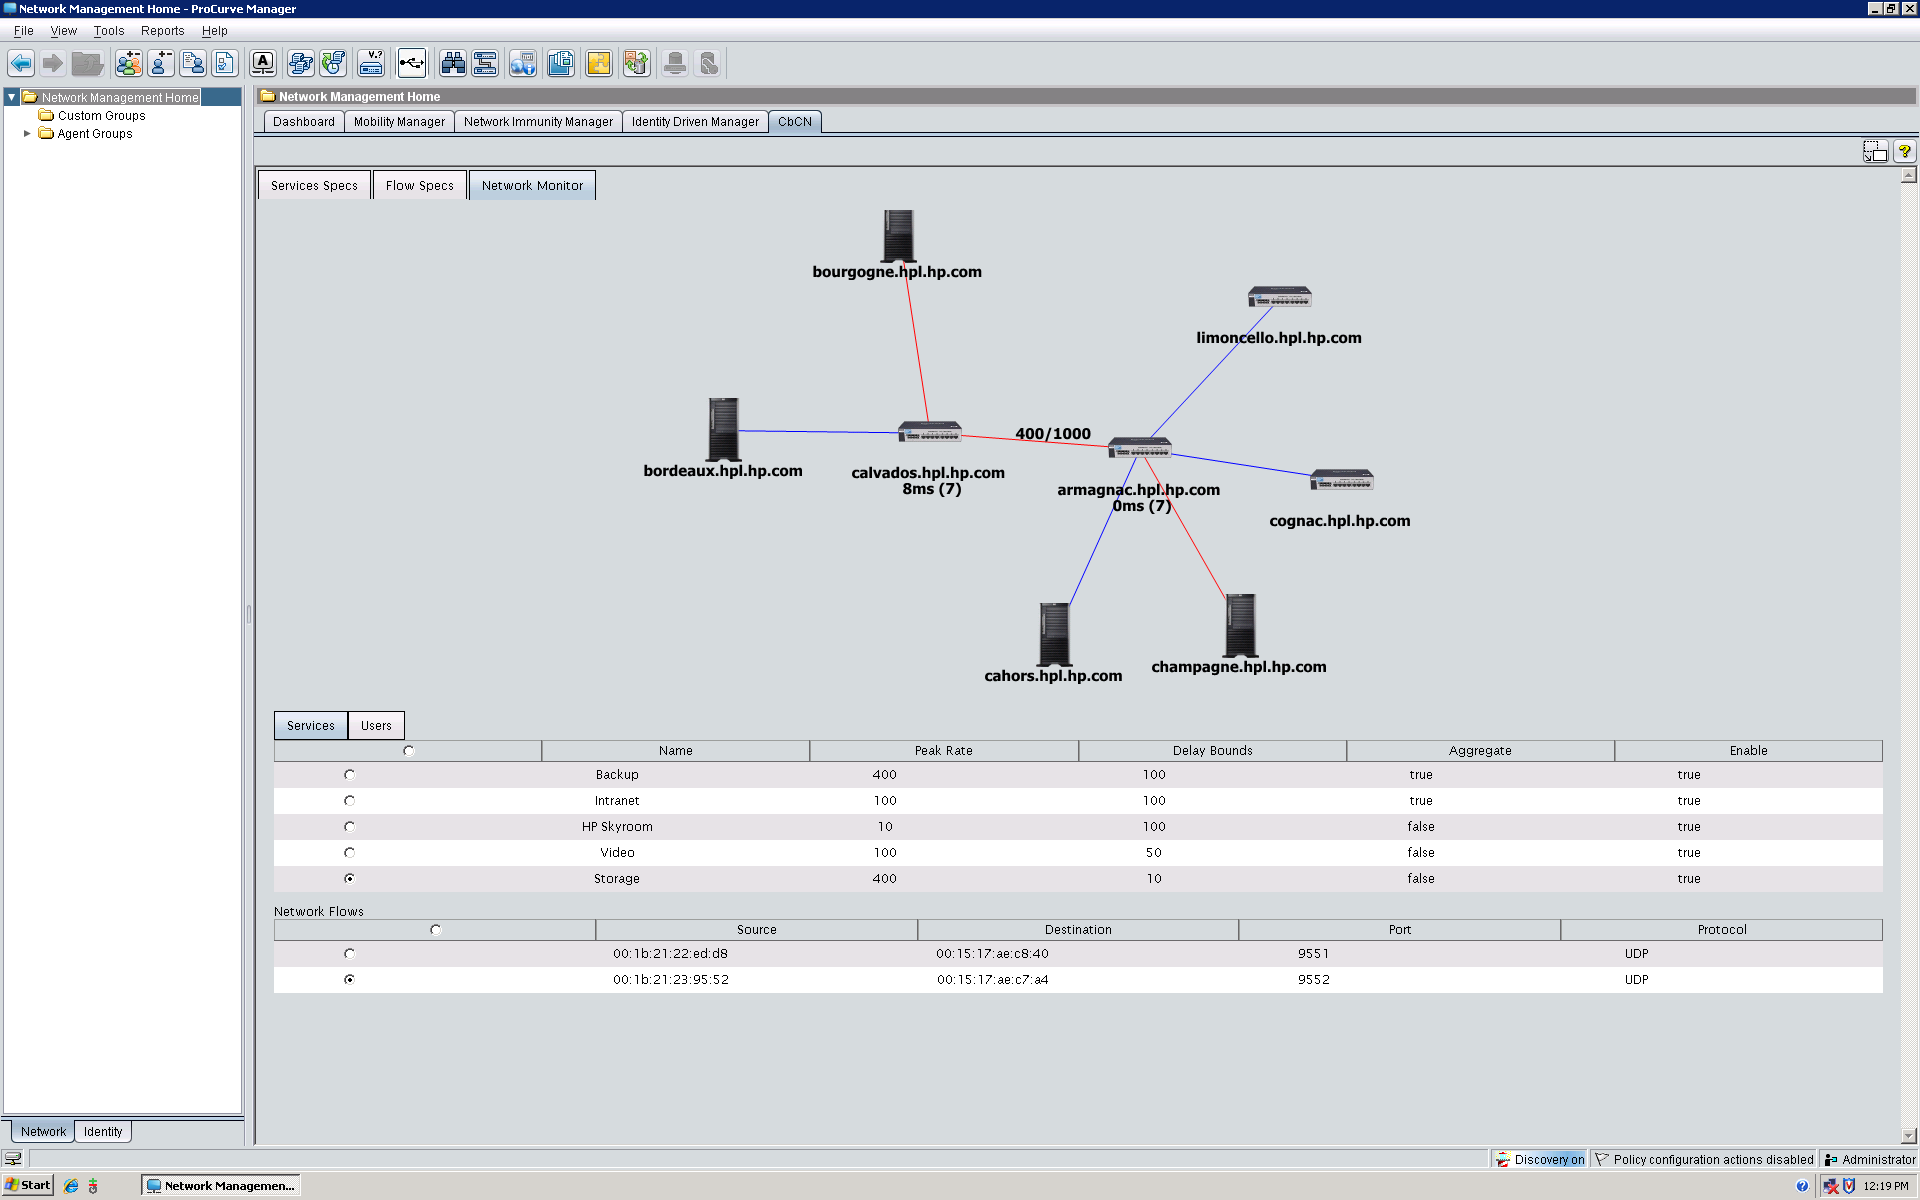
Task: Open the Services Specs tab
Action: point(314,186)
